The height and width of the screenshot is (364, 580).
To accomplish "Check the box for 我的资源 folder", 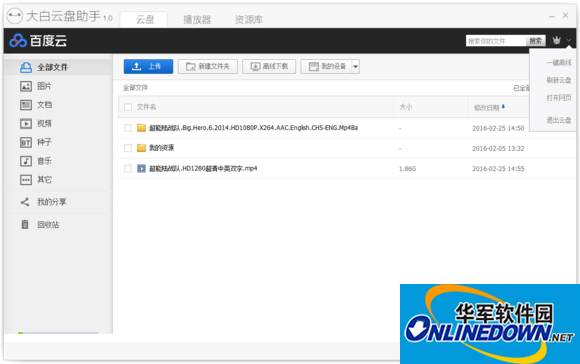I will (128, 148).
